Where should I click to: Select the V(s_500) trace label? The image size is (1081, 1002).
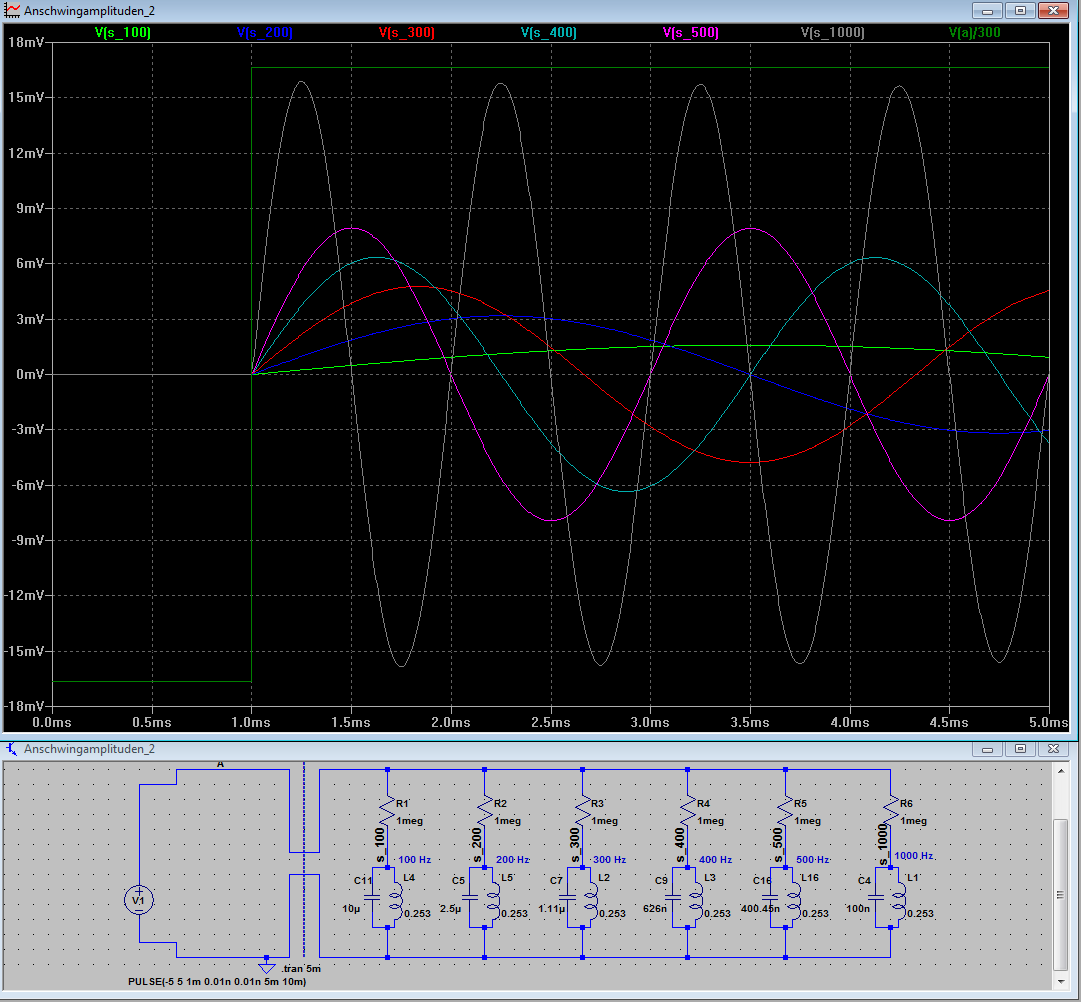pyautogui.click(x=690, y=33)
